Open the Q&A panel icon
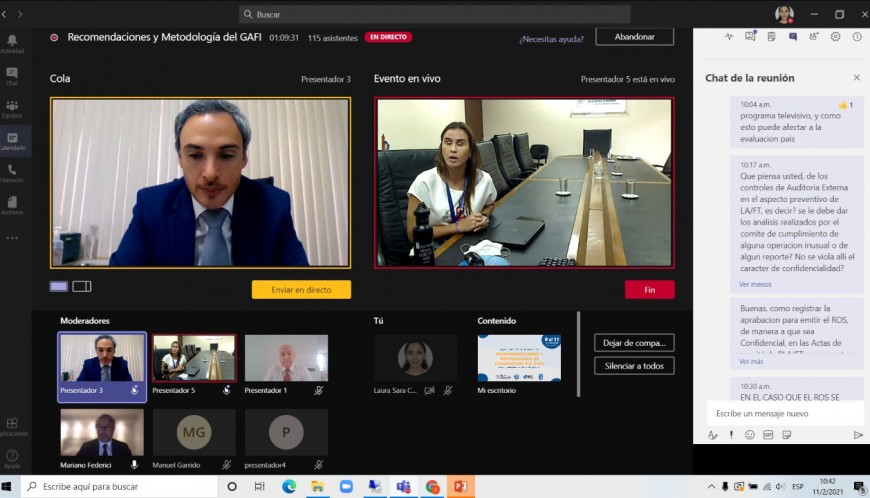The width and height of the screenshot is (870, 498). (x=750, y=36)
